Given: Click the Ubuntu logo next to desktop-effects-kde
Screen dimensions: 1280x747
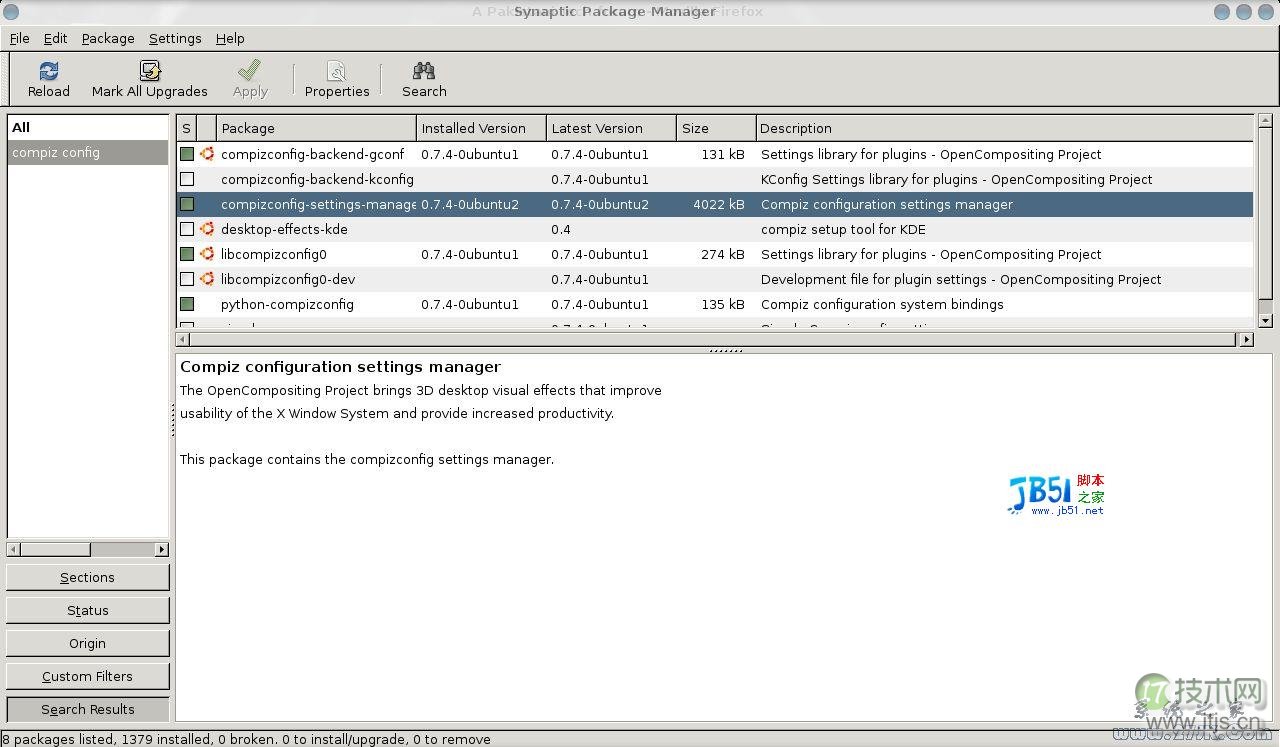Looking at the screenshot, I should point(206,229).
